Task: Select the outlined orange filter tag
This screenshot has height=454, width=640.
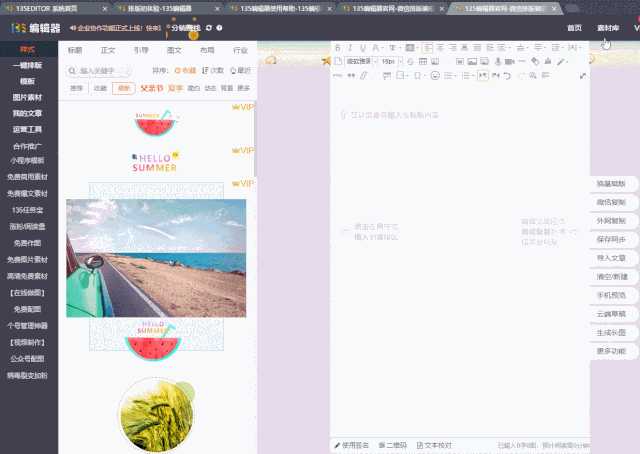Action: coord(123,88)
